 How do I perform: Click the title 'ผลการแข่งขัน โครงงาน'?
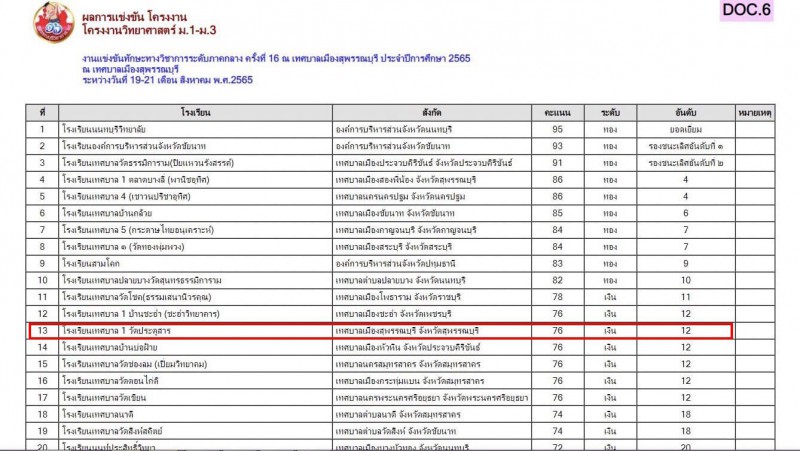134,17
